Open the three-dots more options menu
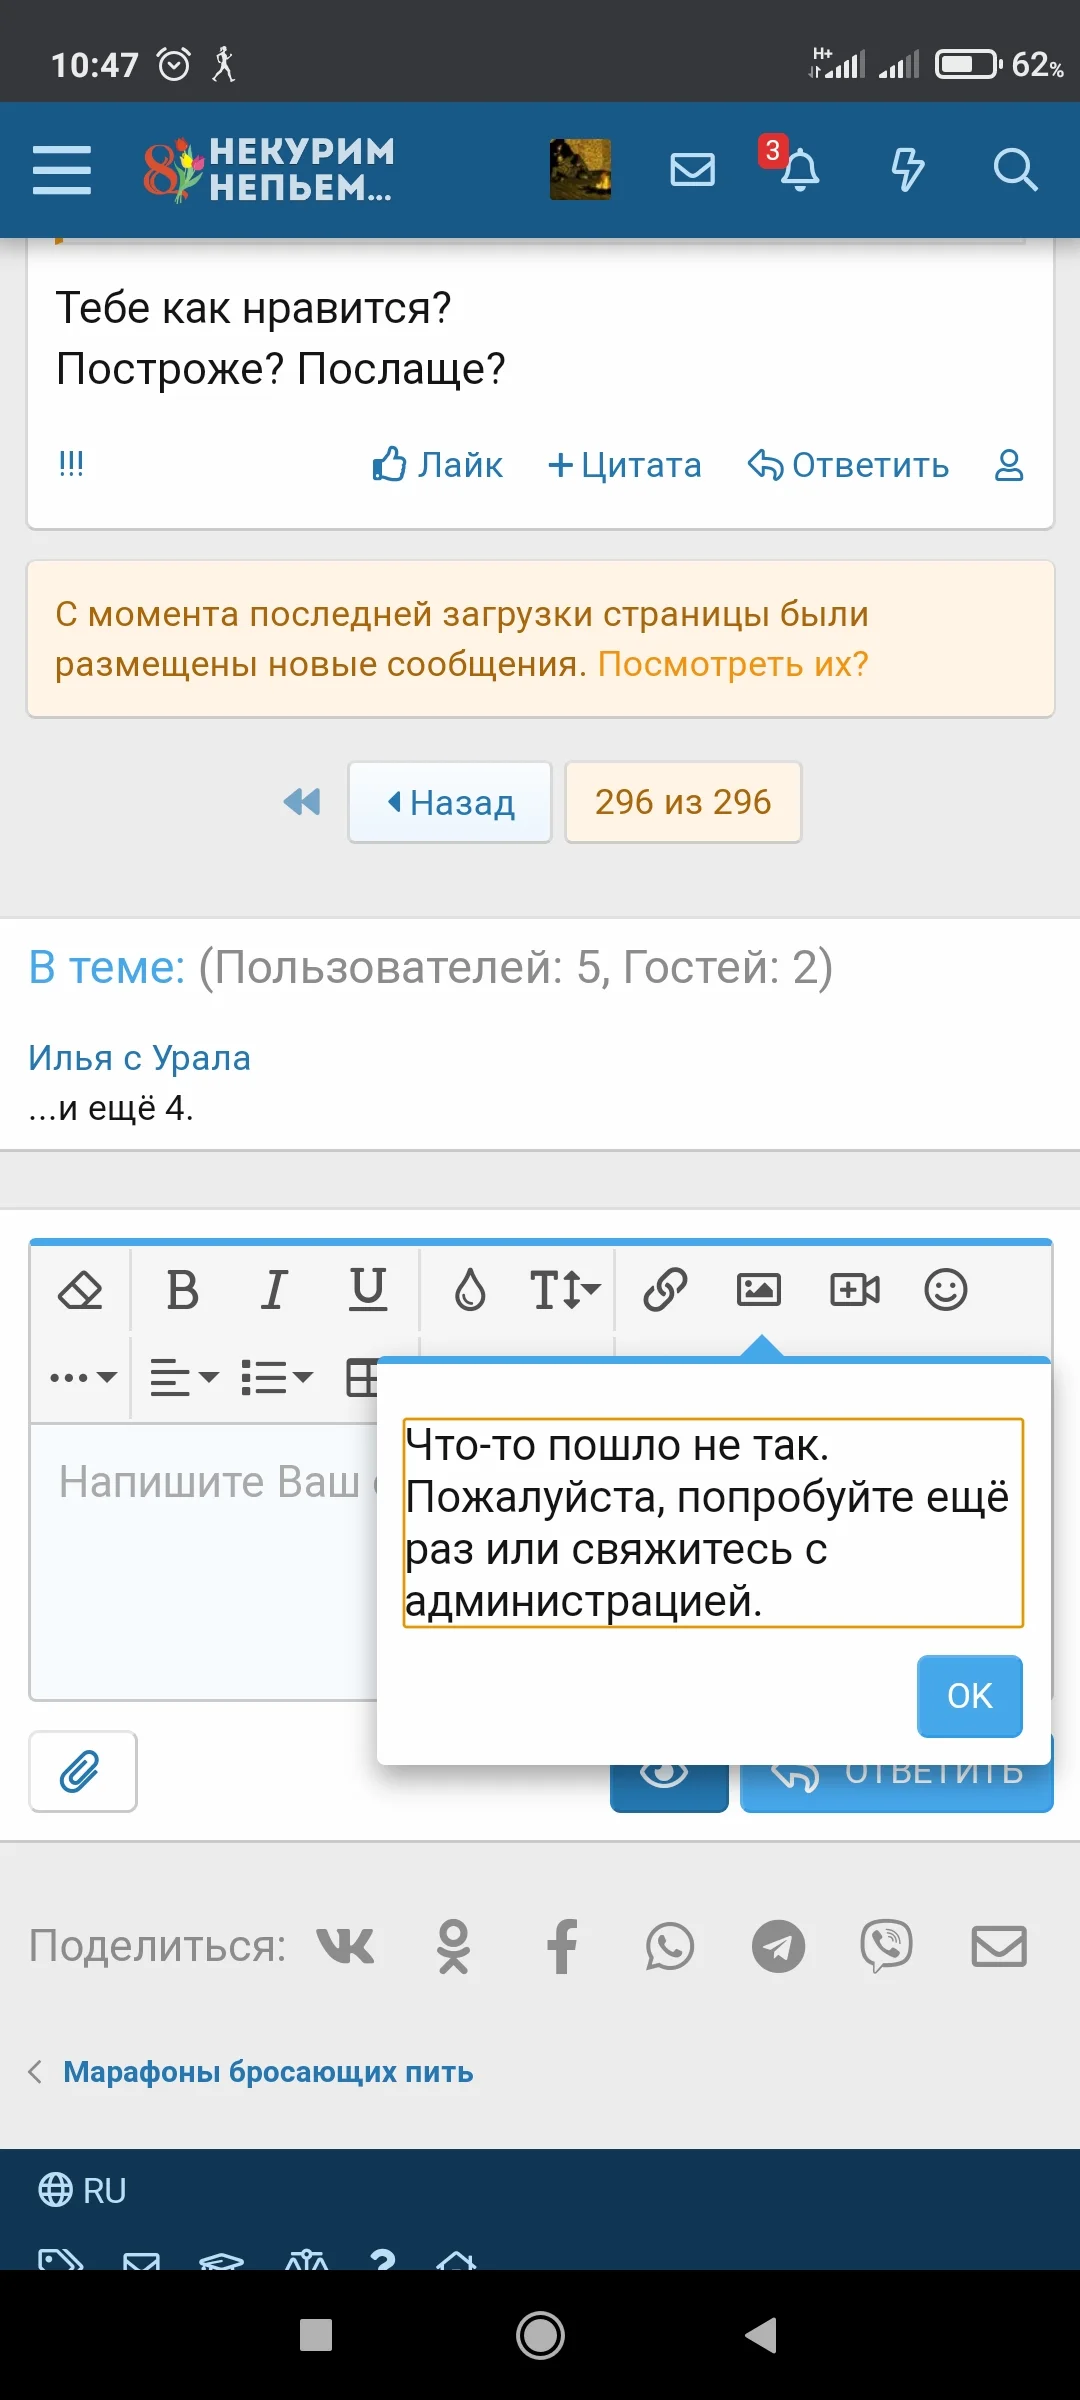The image size is (1080, 2400). 83,1378
